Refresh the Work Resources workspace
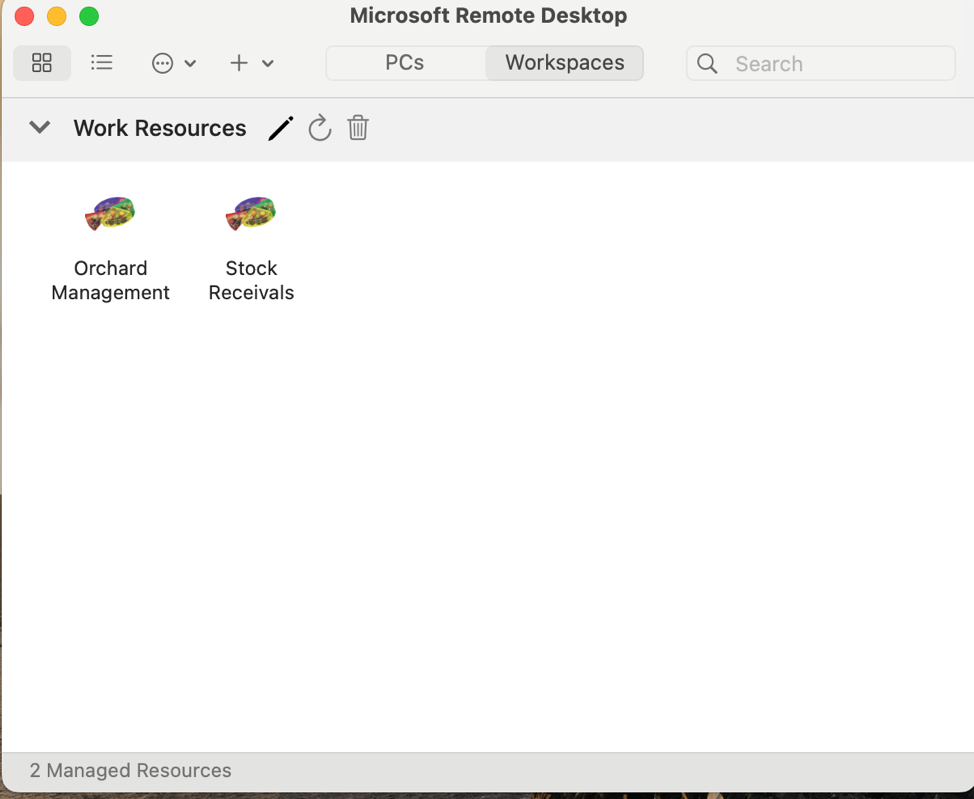The image size is (974, 799). pos(319,128)
